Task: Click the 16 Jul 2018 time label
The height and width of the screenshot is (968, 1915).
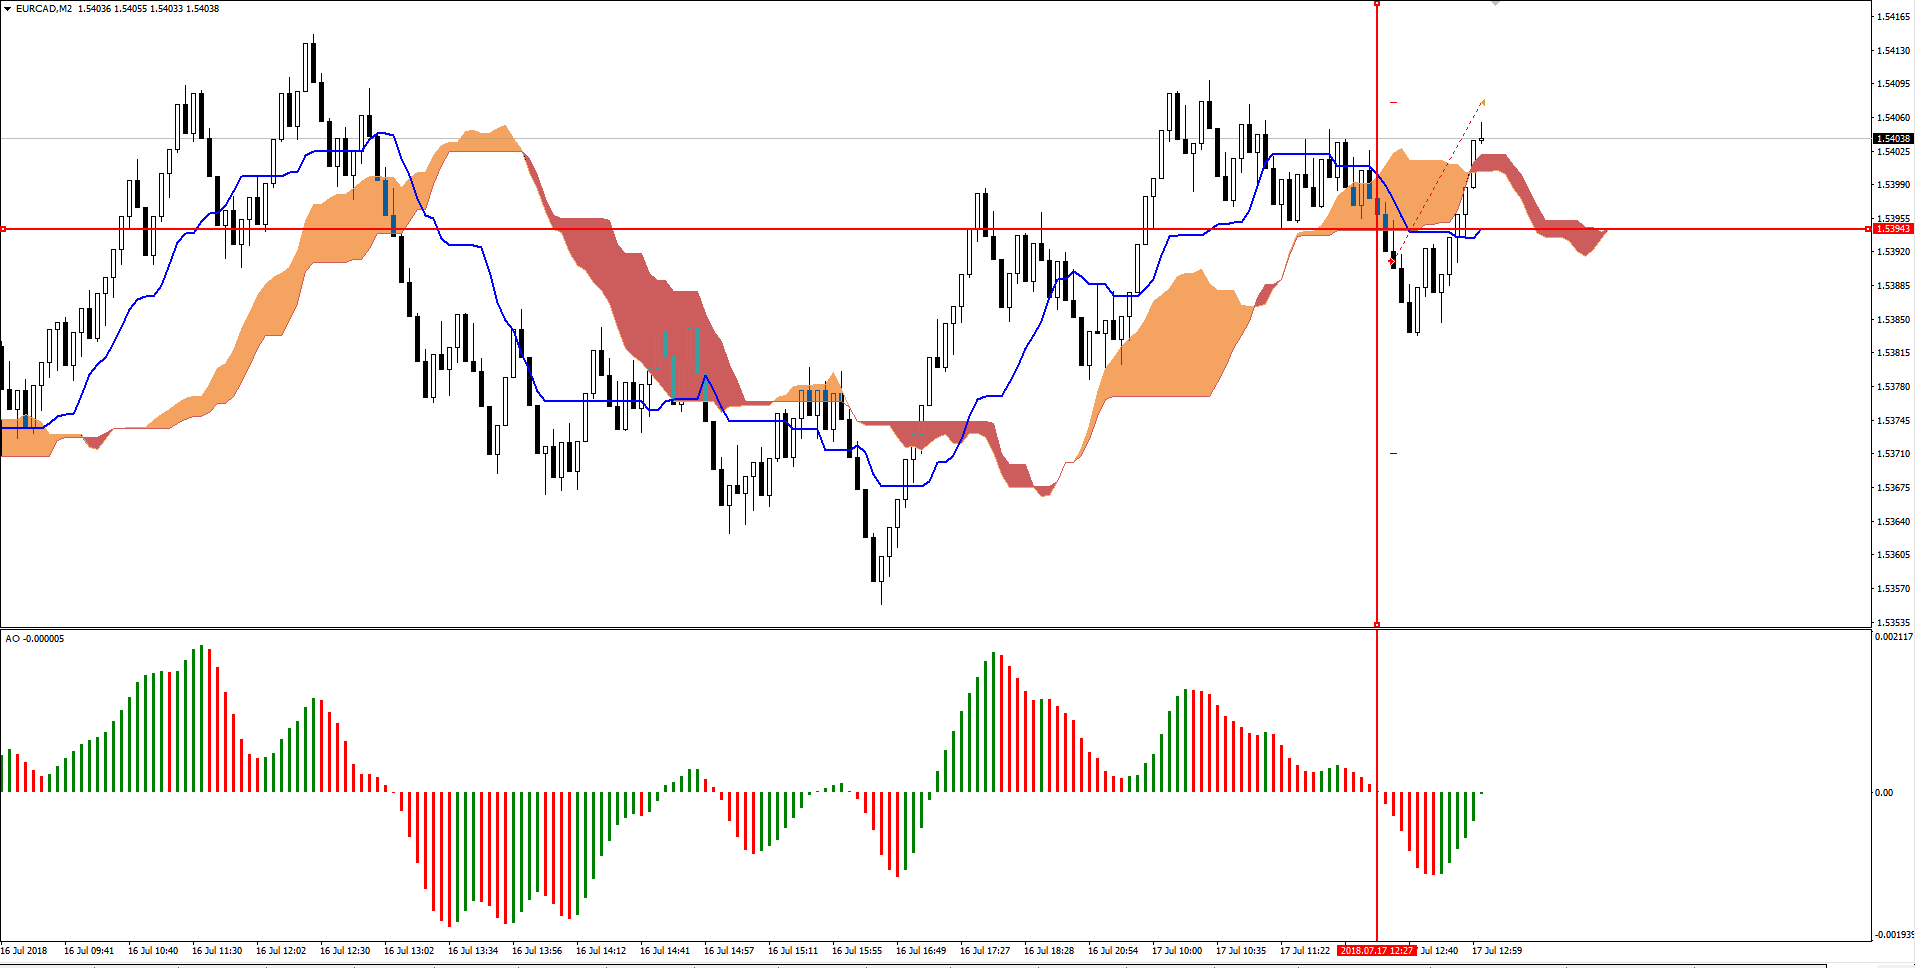Action: [24, 951]
